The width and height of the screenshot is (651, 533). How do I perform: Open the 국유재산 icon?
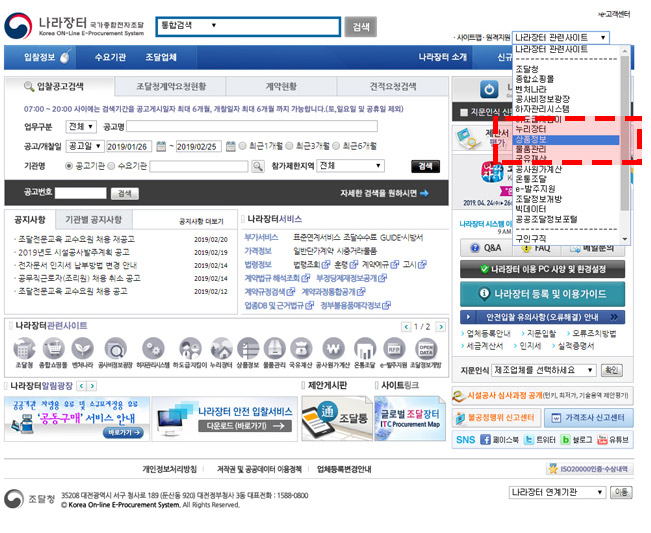click(x=301, y=348)
